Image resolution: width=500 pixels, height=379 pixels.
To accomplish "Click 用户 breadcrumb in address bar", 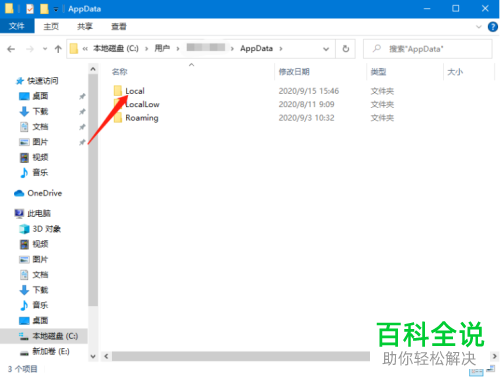I will coord(162,49).
